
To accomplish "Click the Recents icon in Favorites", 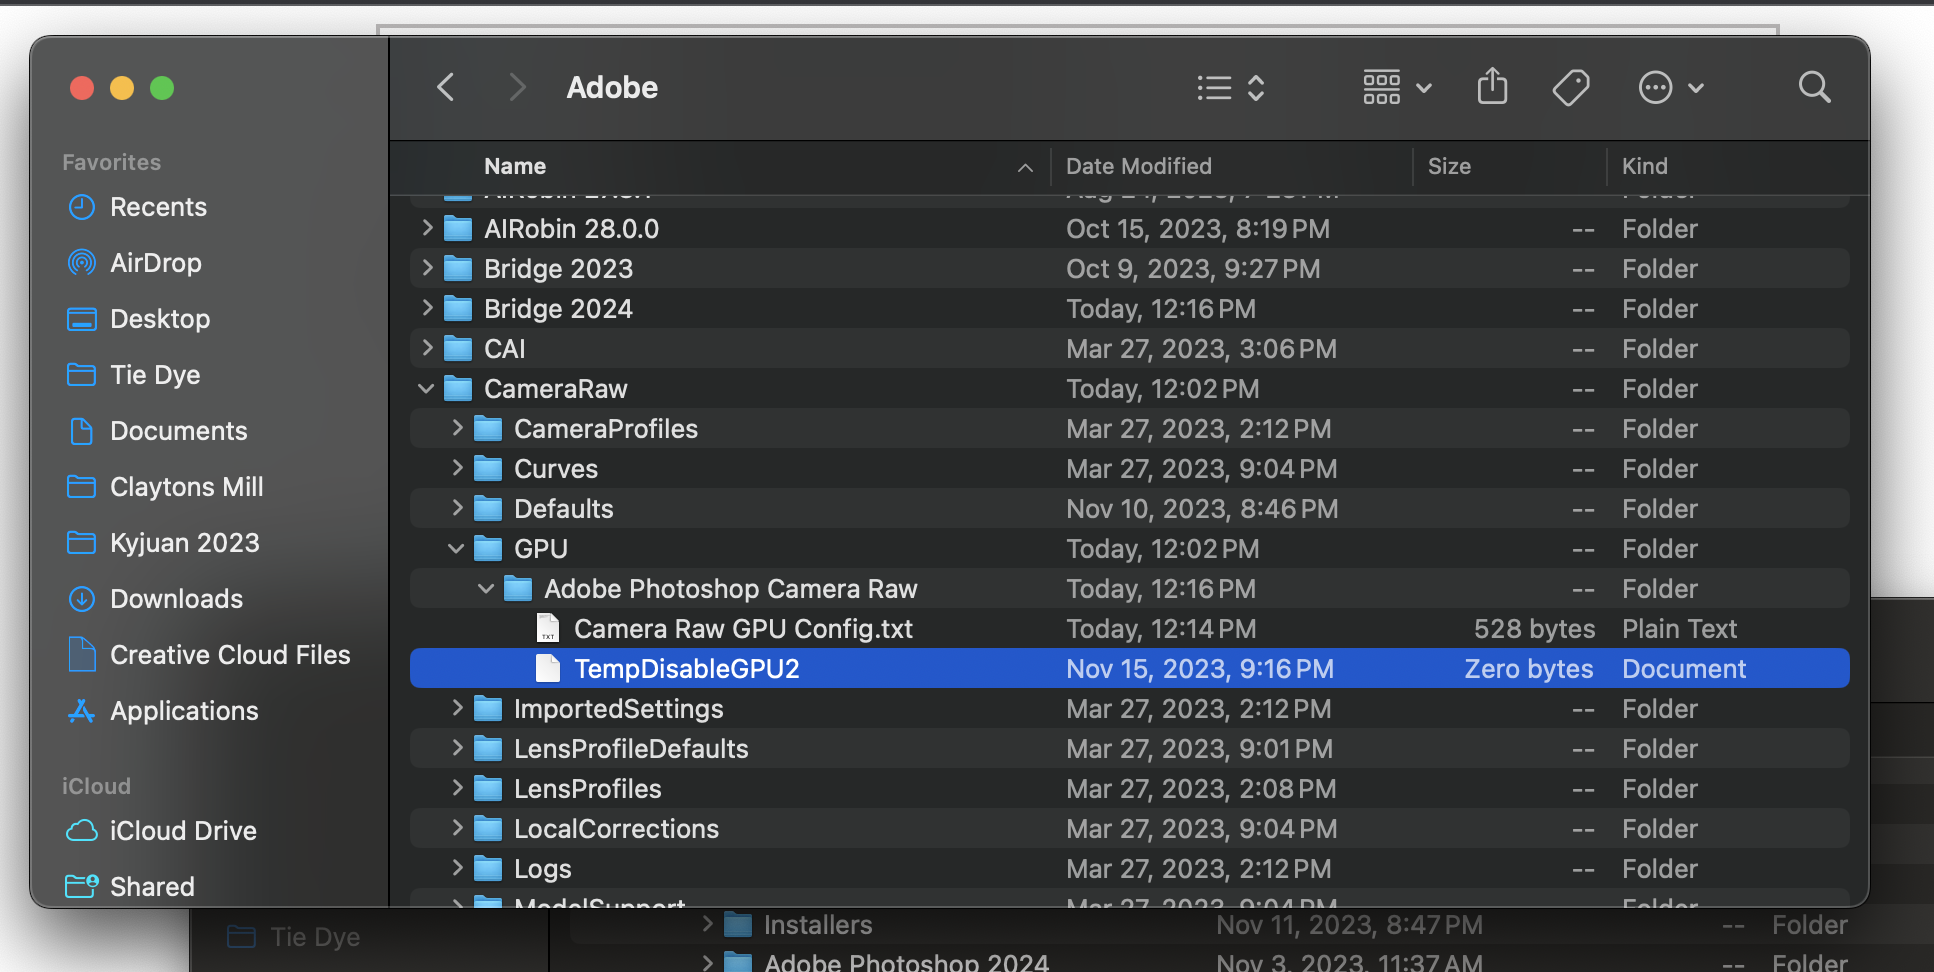I will click(x=81, y=207).
